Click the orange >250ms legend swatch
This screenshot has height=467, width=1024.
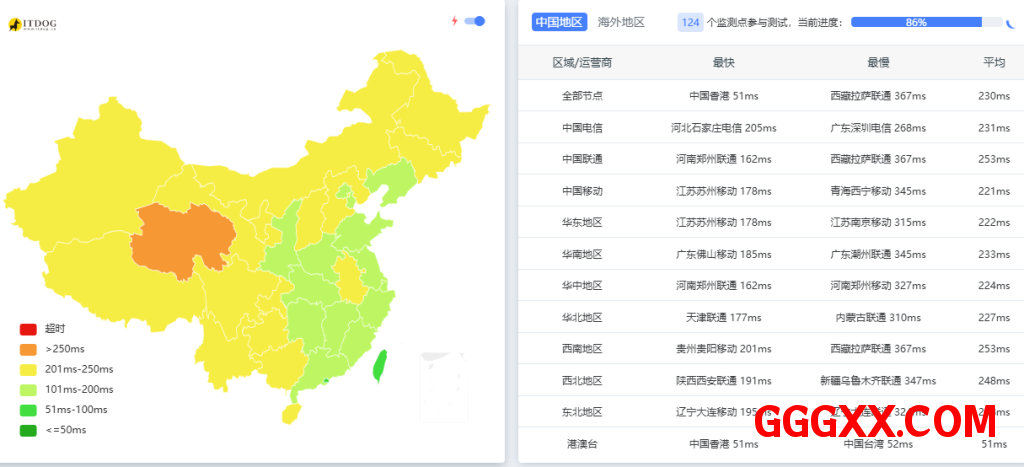(x=28, y=349)
